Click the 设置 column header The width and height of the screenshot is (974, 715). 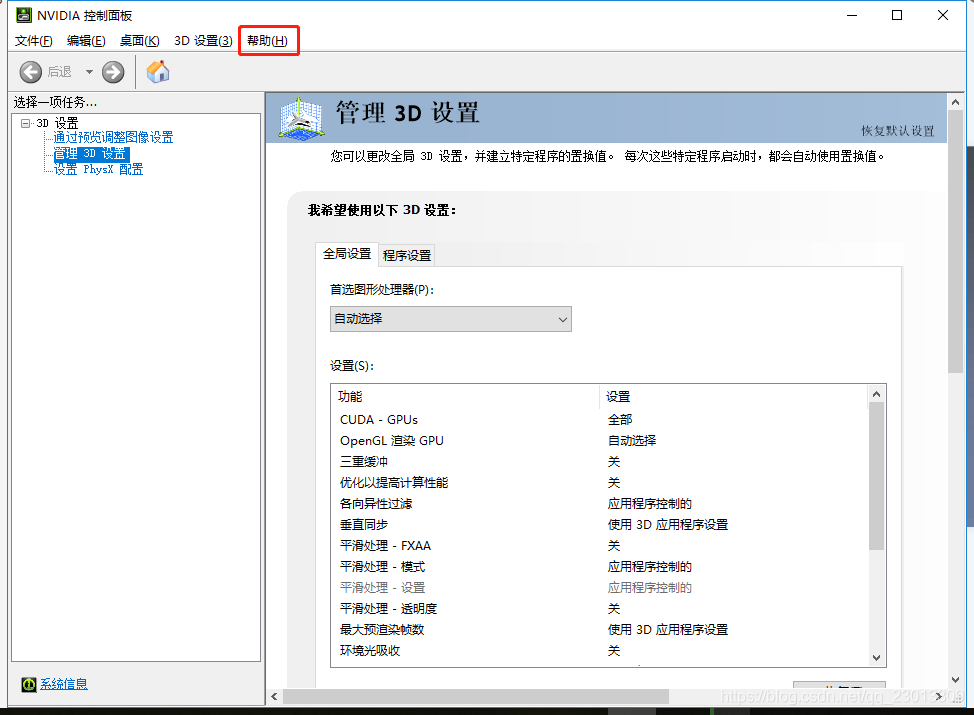point(734,396)
